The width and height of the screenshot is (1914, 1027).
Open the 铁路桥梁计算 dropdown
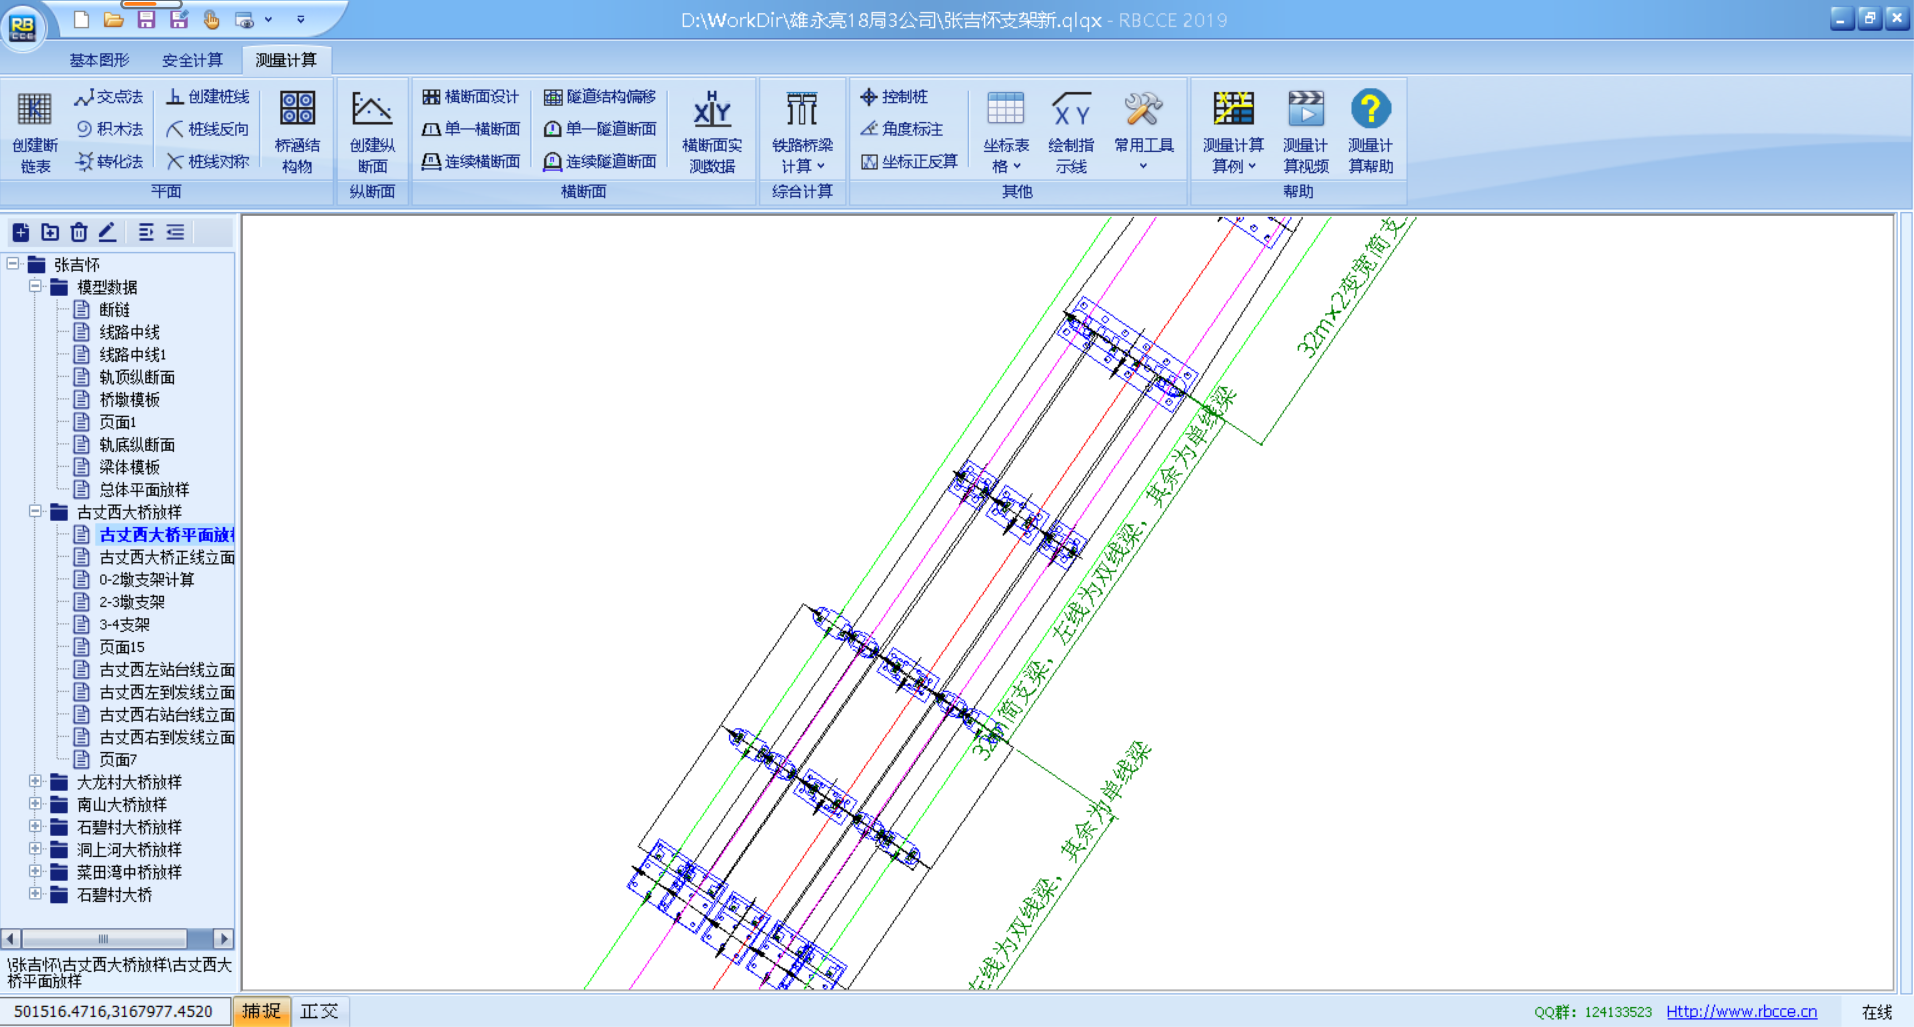click(802, 130)
